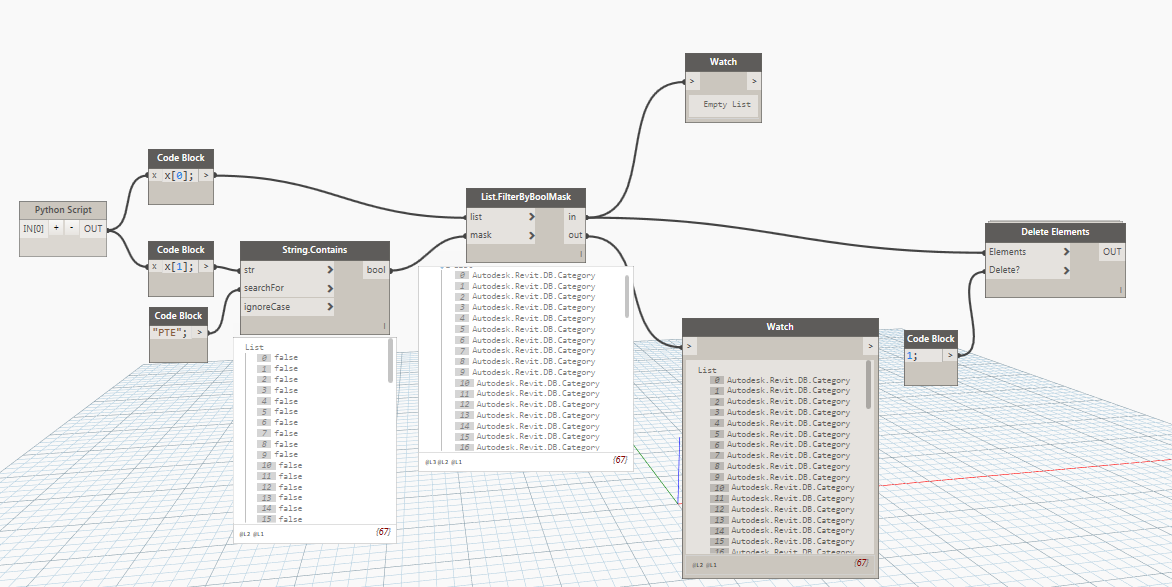1172x587 pixels.
Task: Select the List.FilterByBoolMask node title
Action: [x=525, y=197]
